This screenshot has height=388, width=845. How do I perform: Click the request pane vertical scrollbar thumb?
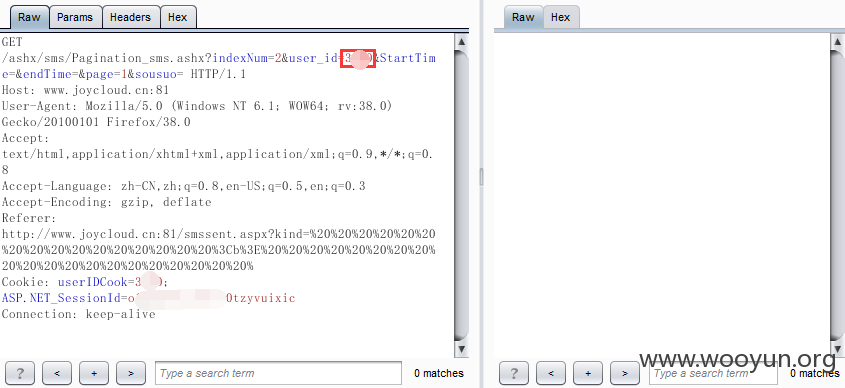coord(461,195)
